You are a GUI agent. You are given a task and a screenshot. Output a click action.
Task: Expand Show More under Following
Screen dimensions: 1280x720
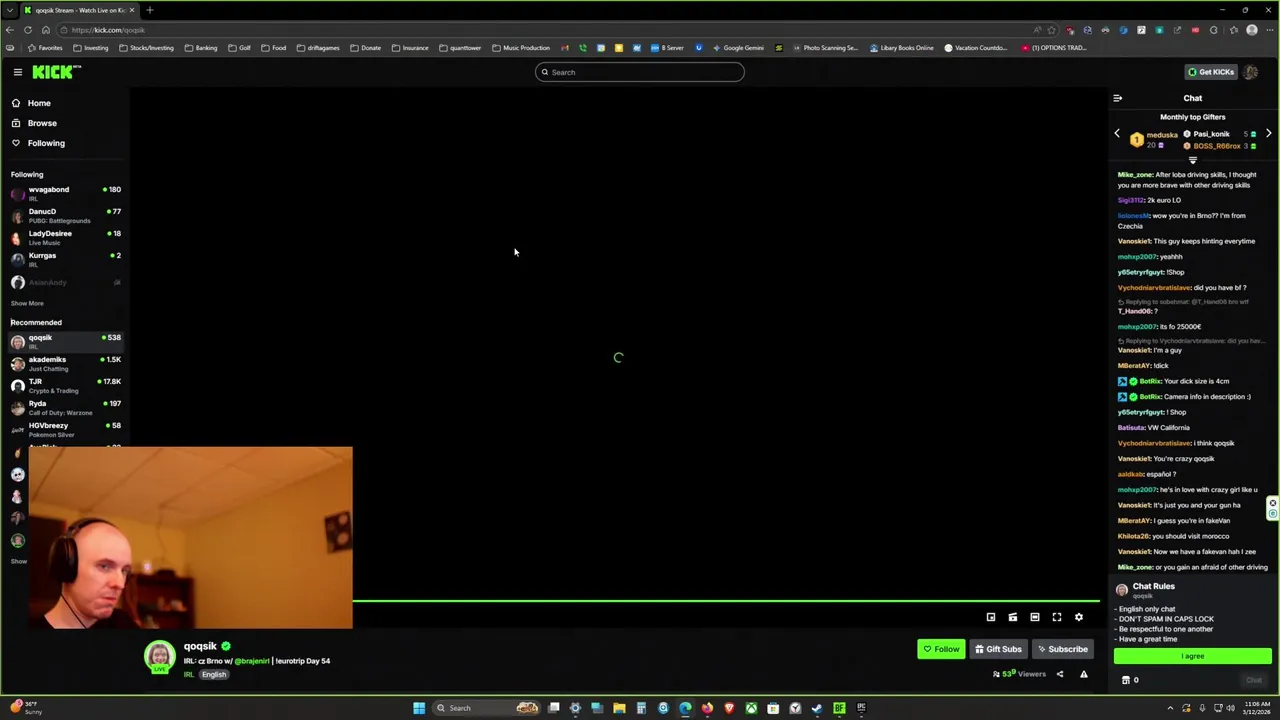[x=27, y=303]
